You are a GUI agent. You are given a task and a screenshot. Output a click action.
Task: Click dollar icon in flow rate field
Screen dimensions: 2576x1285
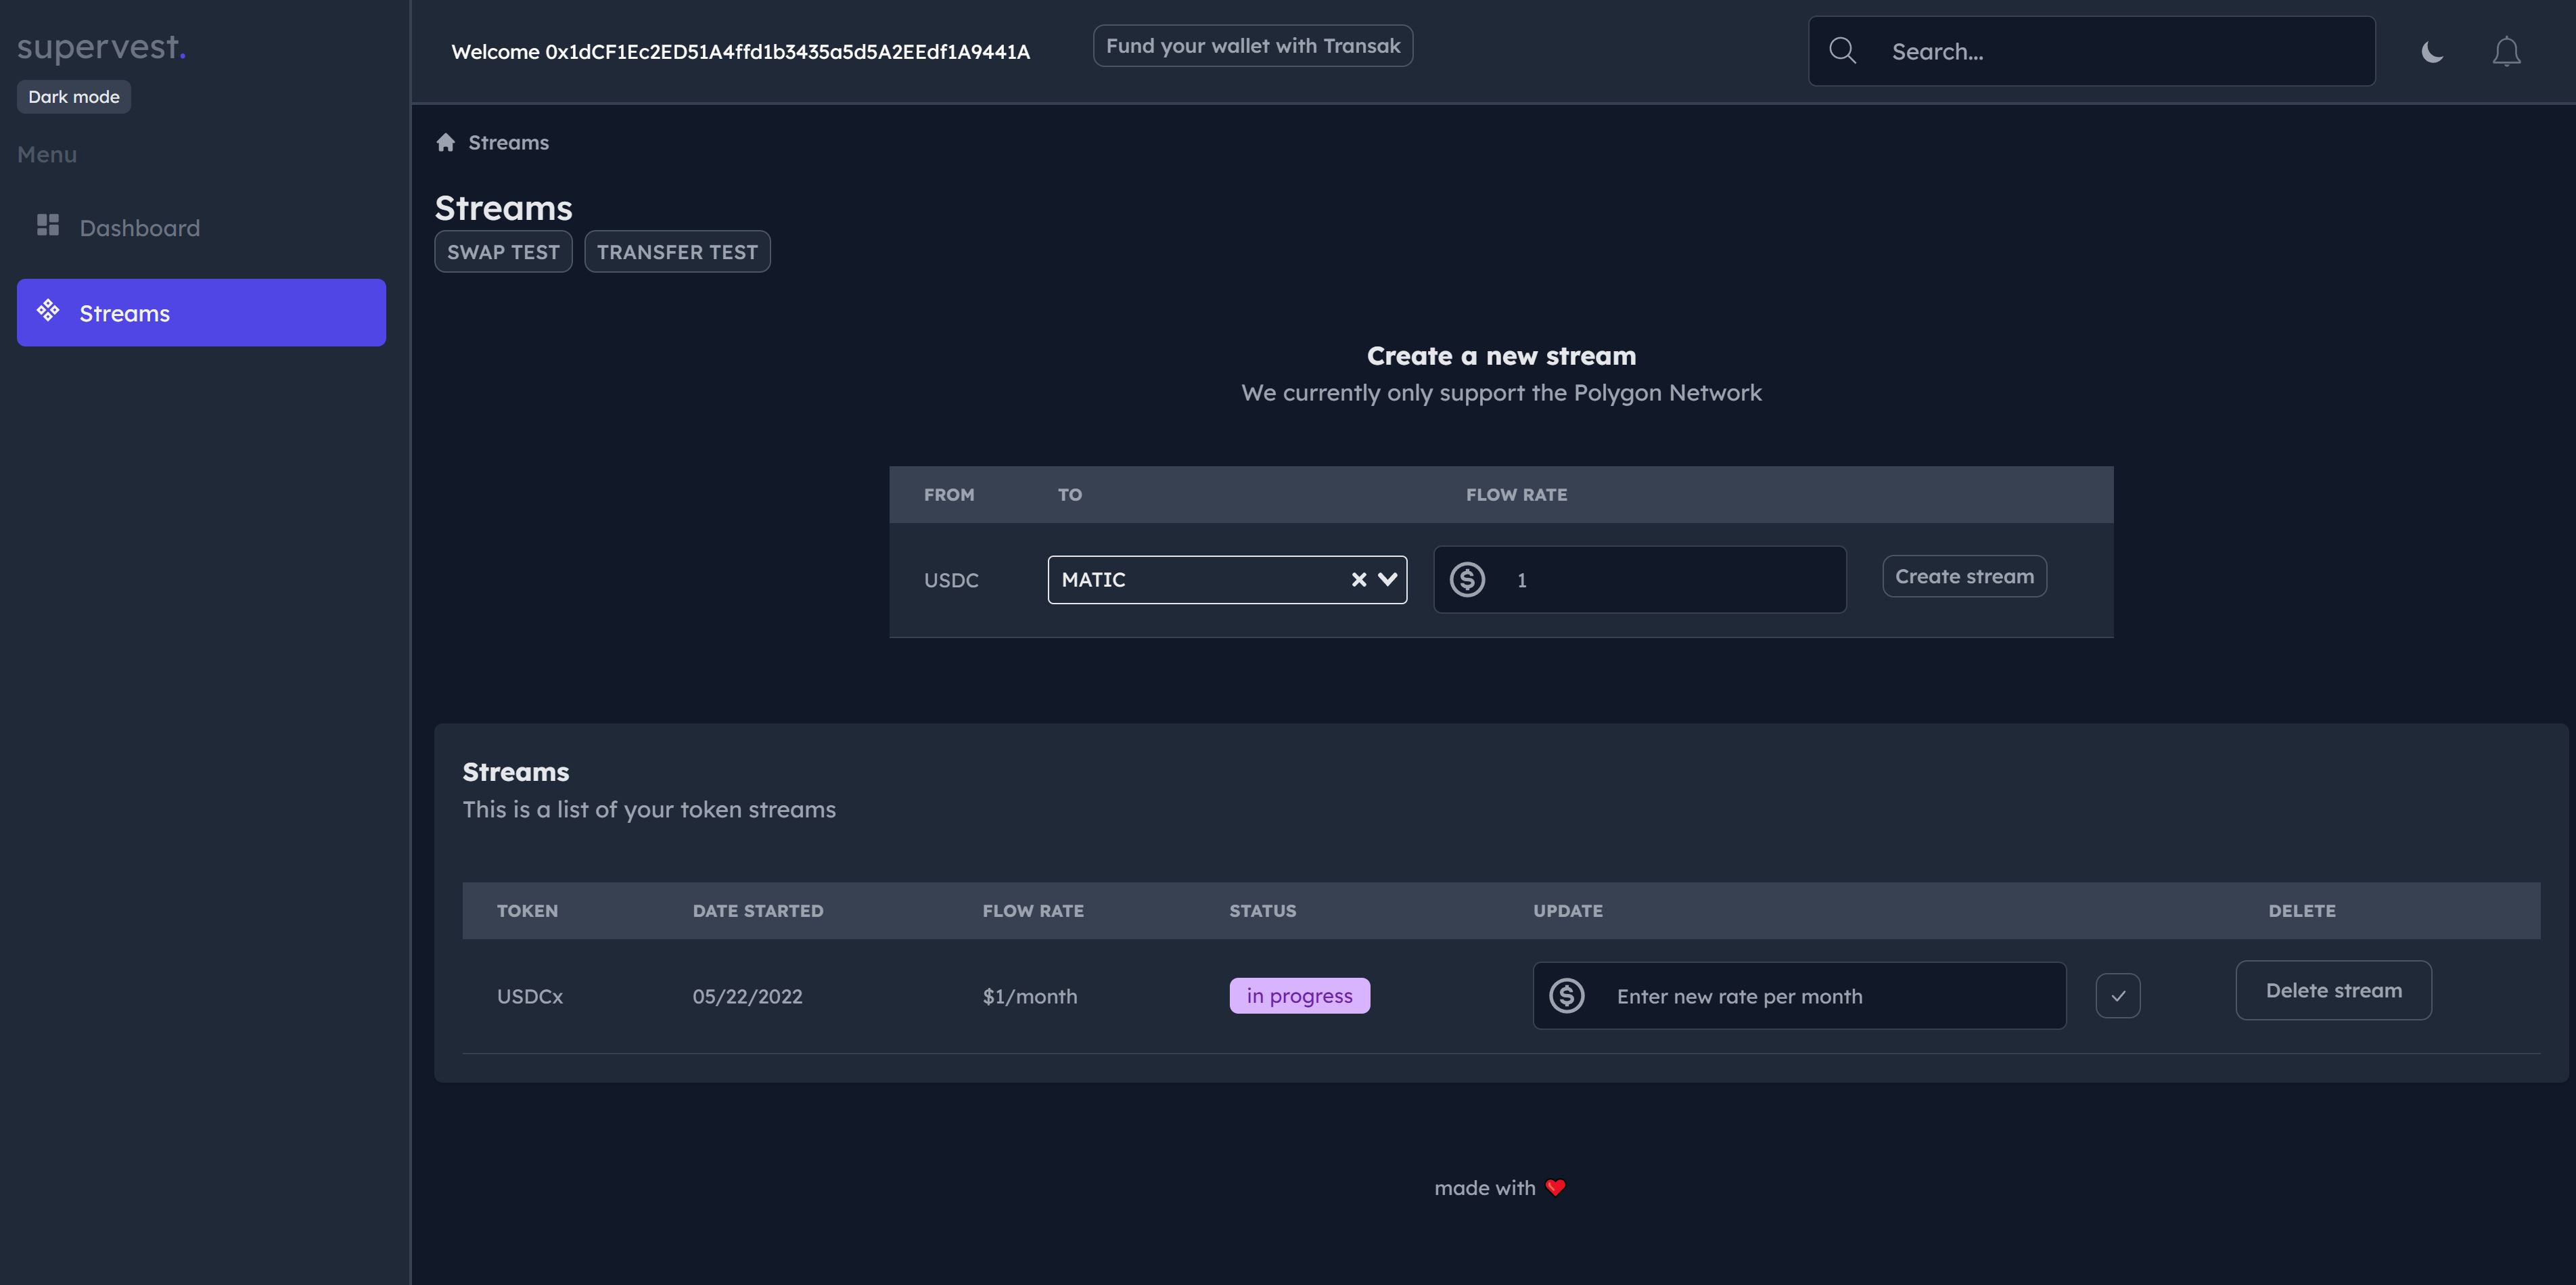1467,579
